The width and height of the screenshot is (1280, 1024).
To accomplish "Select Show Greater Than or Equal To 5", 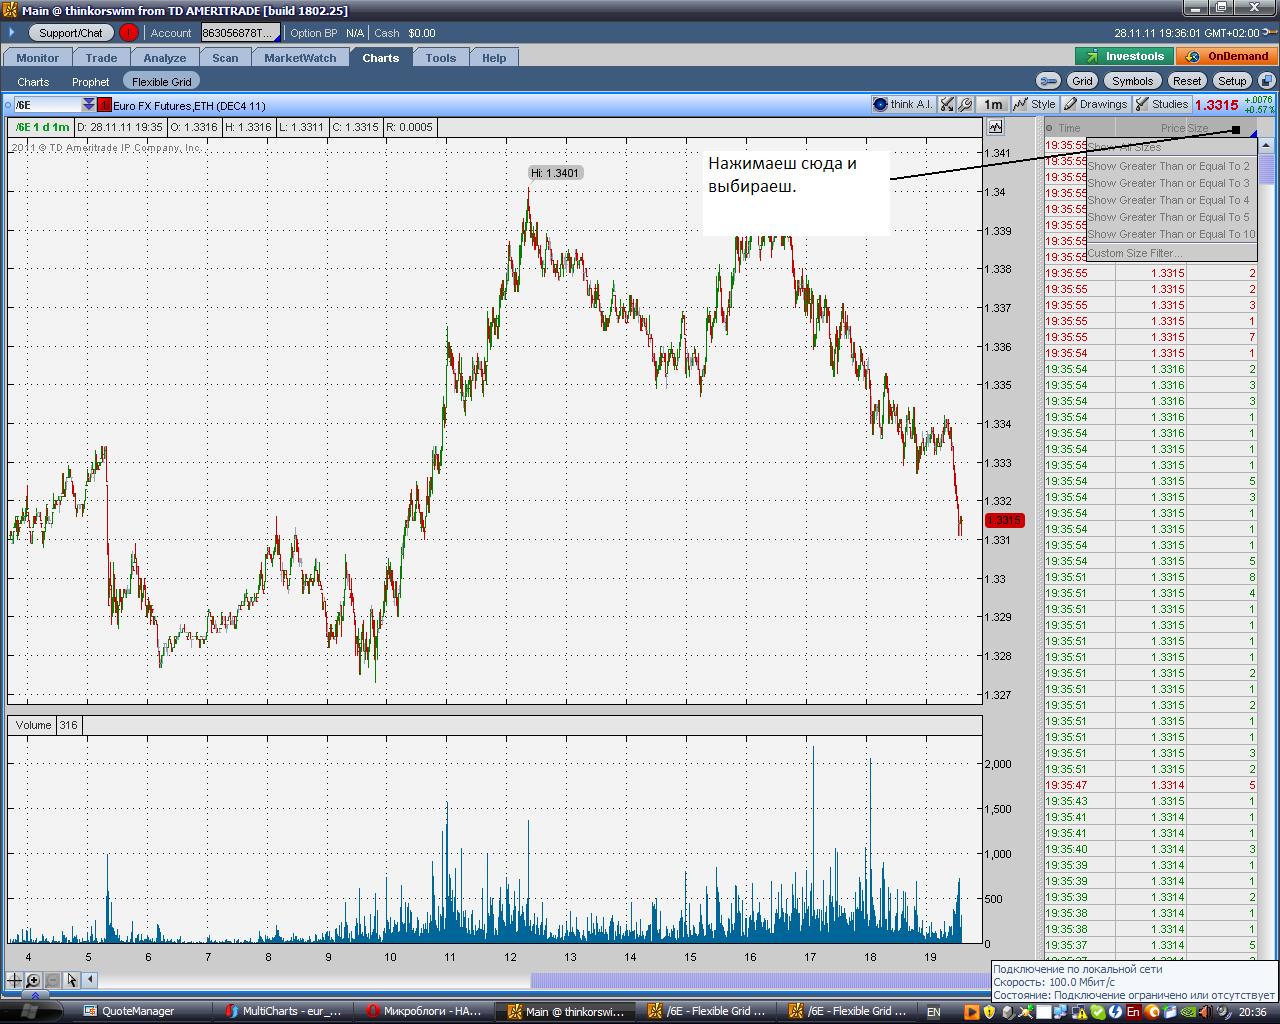I will click(1170, 217).
